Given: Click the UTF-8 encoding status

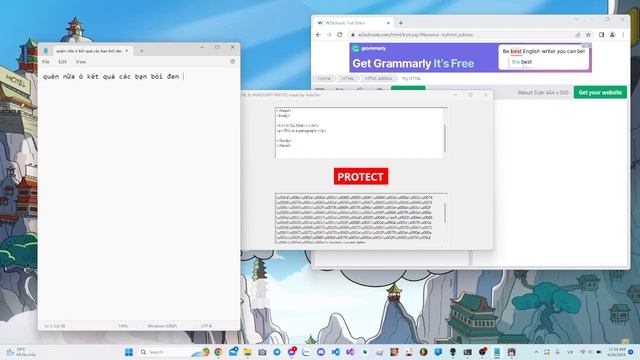Looking at the screenshot, I should (206, 326).
